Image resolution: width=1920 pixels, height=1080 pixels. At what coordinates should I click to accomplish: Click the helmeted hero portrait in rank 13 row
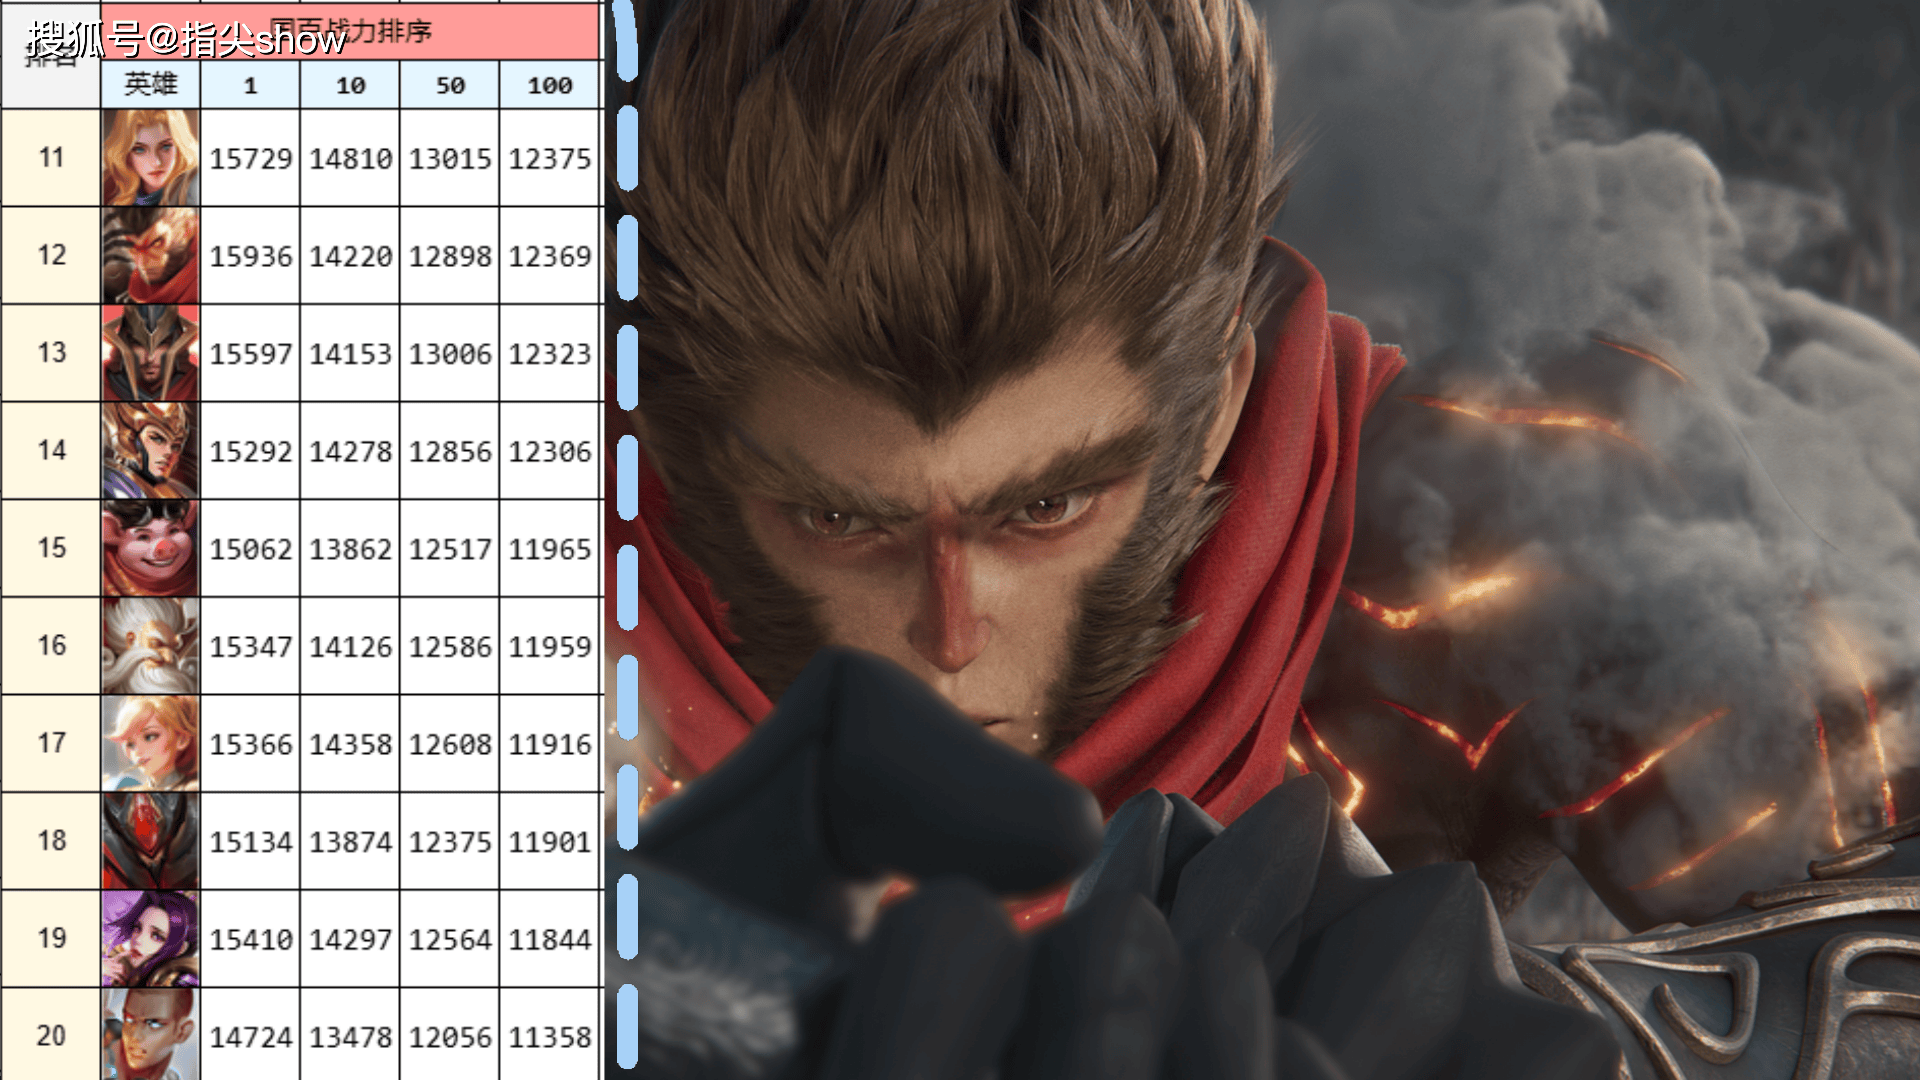[151, 353]
